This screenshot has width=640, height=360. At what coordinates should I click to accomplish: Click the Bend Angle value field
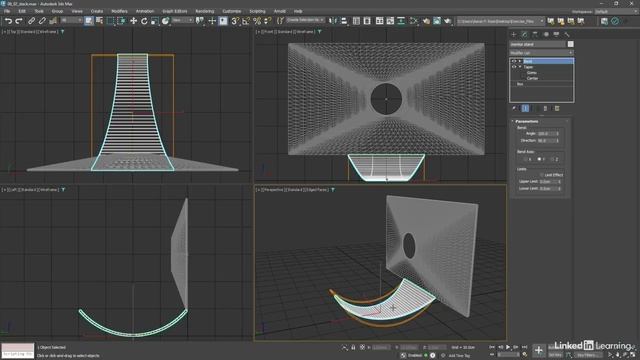(547, 133)
